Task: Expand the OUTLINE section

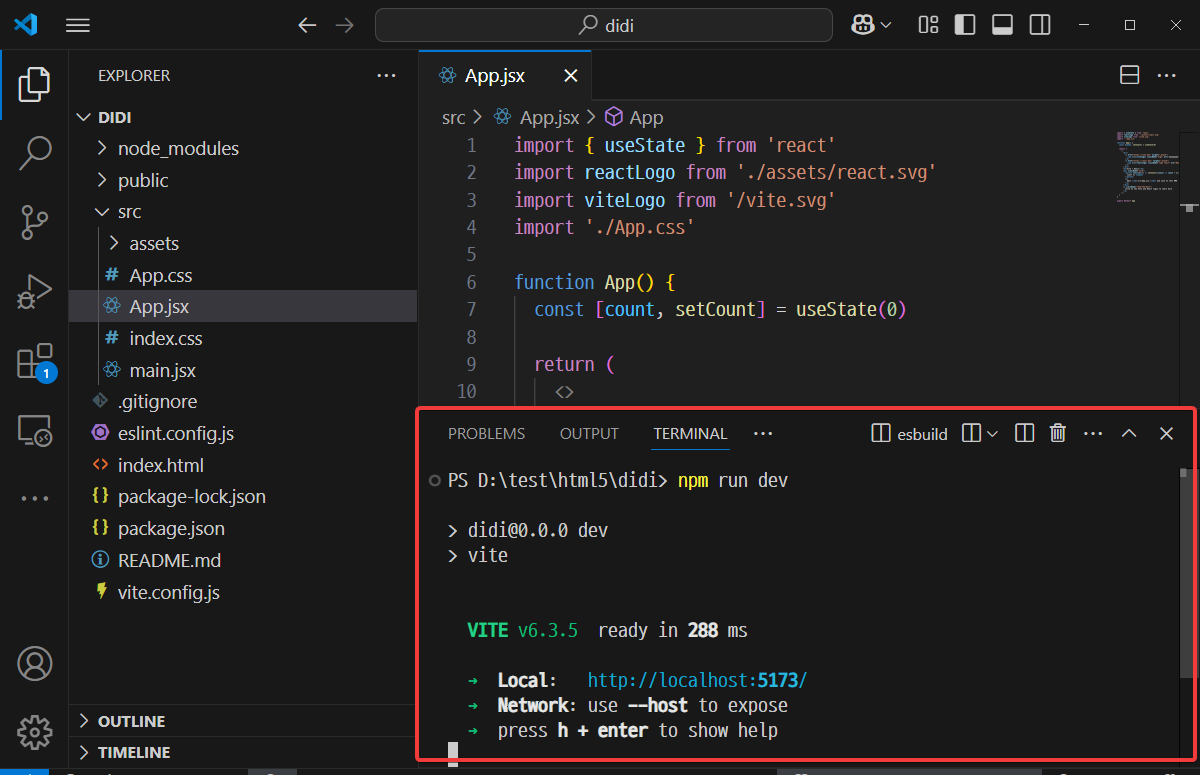Action: click(x=131, y=721)
